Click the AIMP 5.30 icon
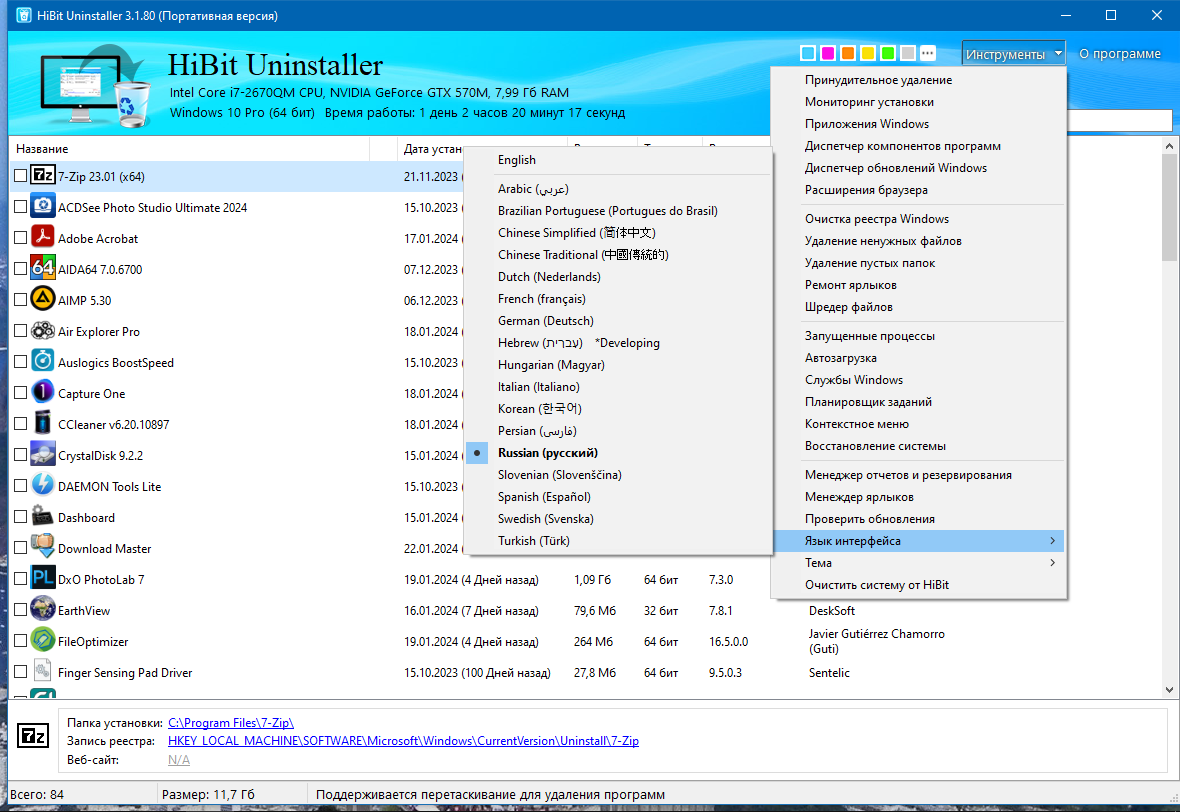Viewport: 1180px width, 812px height. (x=43, y=300)
